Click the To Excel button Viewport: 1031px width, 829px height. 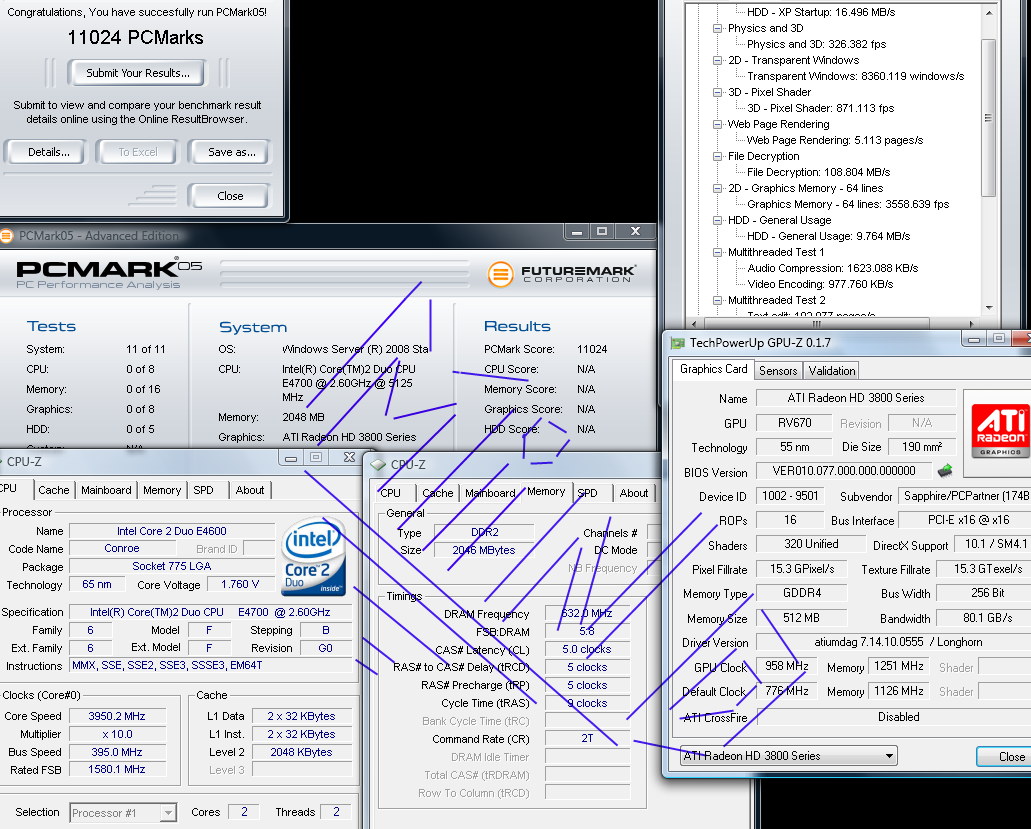point(137,152)
